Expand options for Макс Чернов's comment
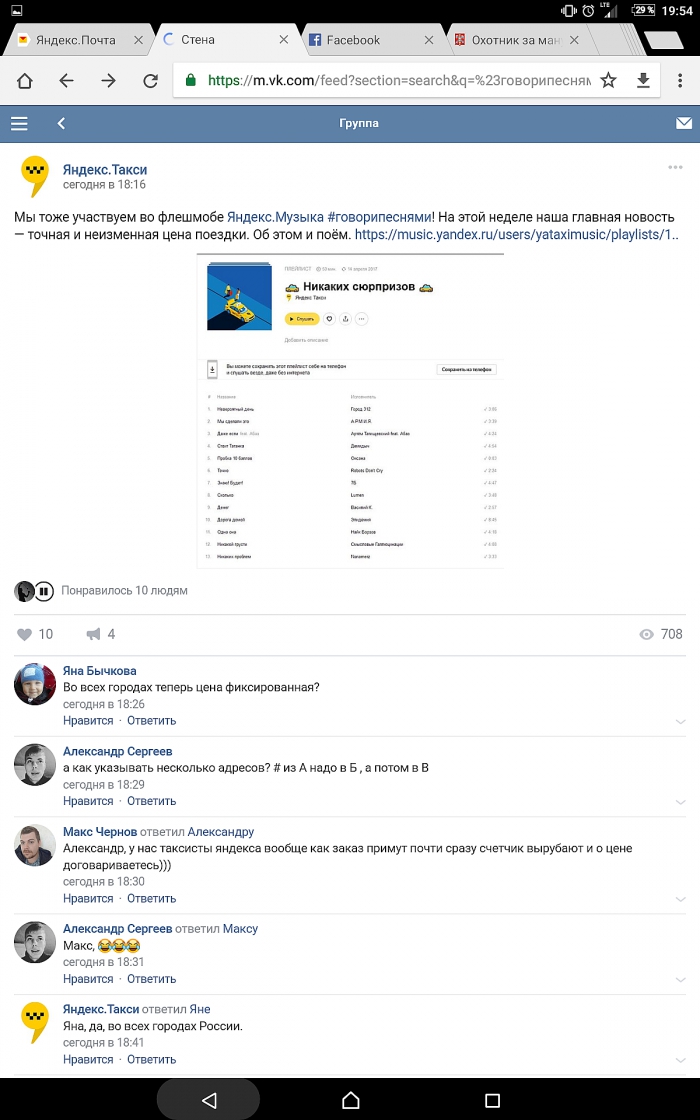This screenshot has width=700, height=1120. coord(680,899)
